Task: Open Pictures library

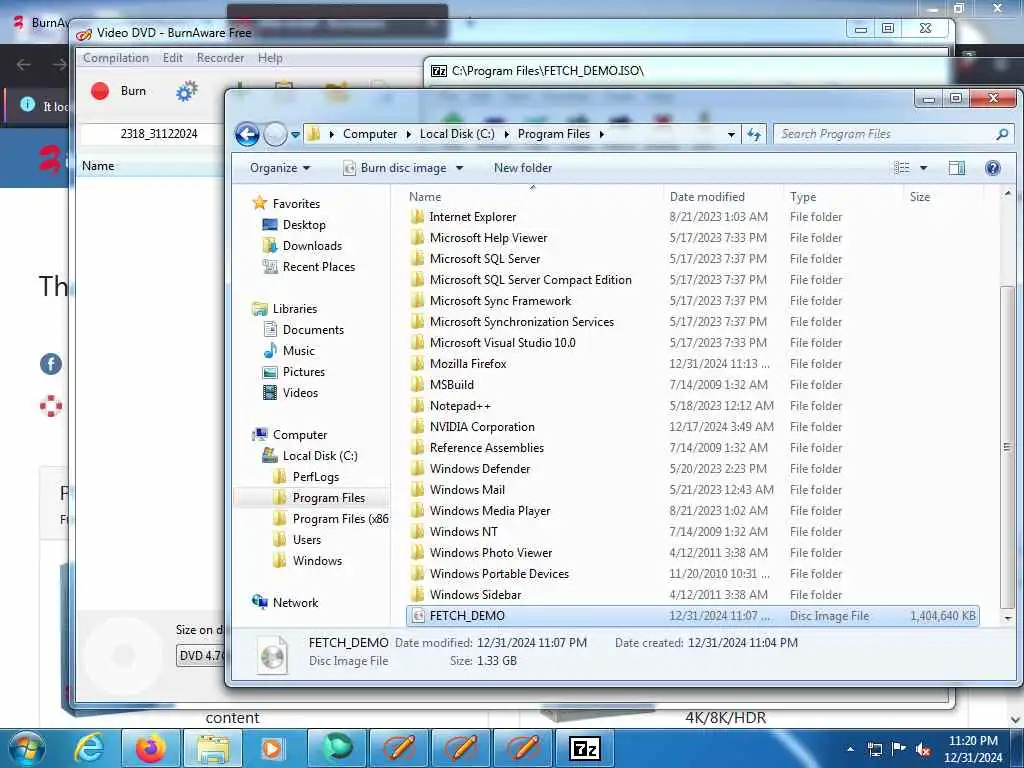Action: coord(304,372)
